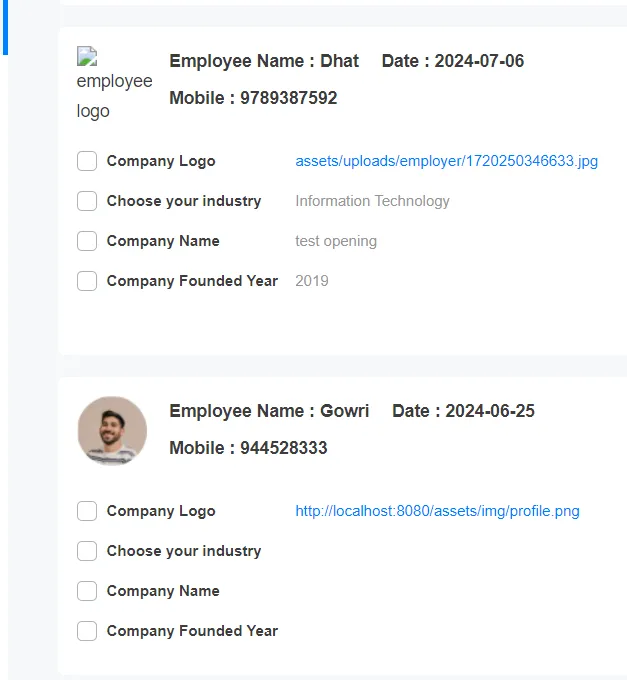627x680 pixels.
Task: Open the localhost profile.png link
Action: pos(437,511)
